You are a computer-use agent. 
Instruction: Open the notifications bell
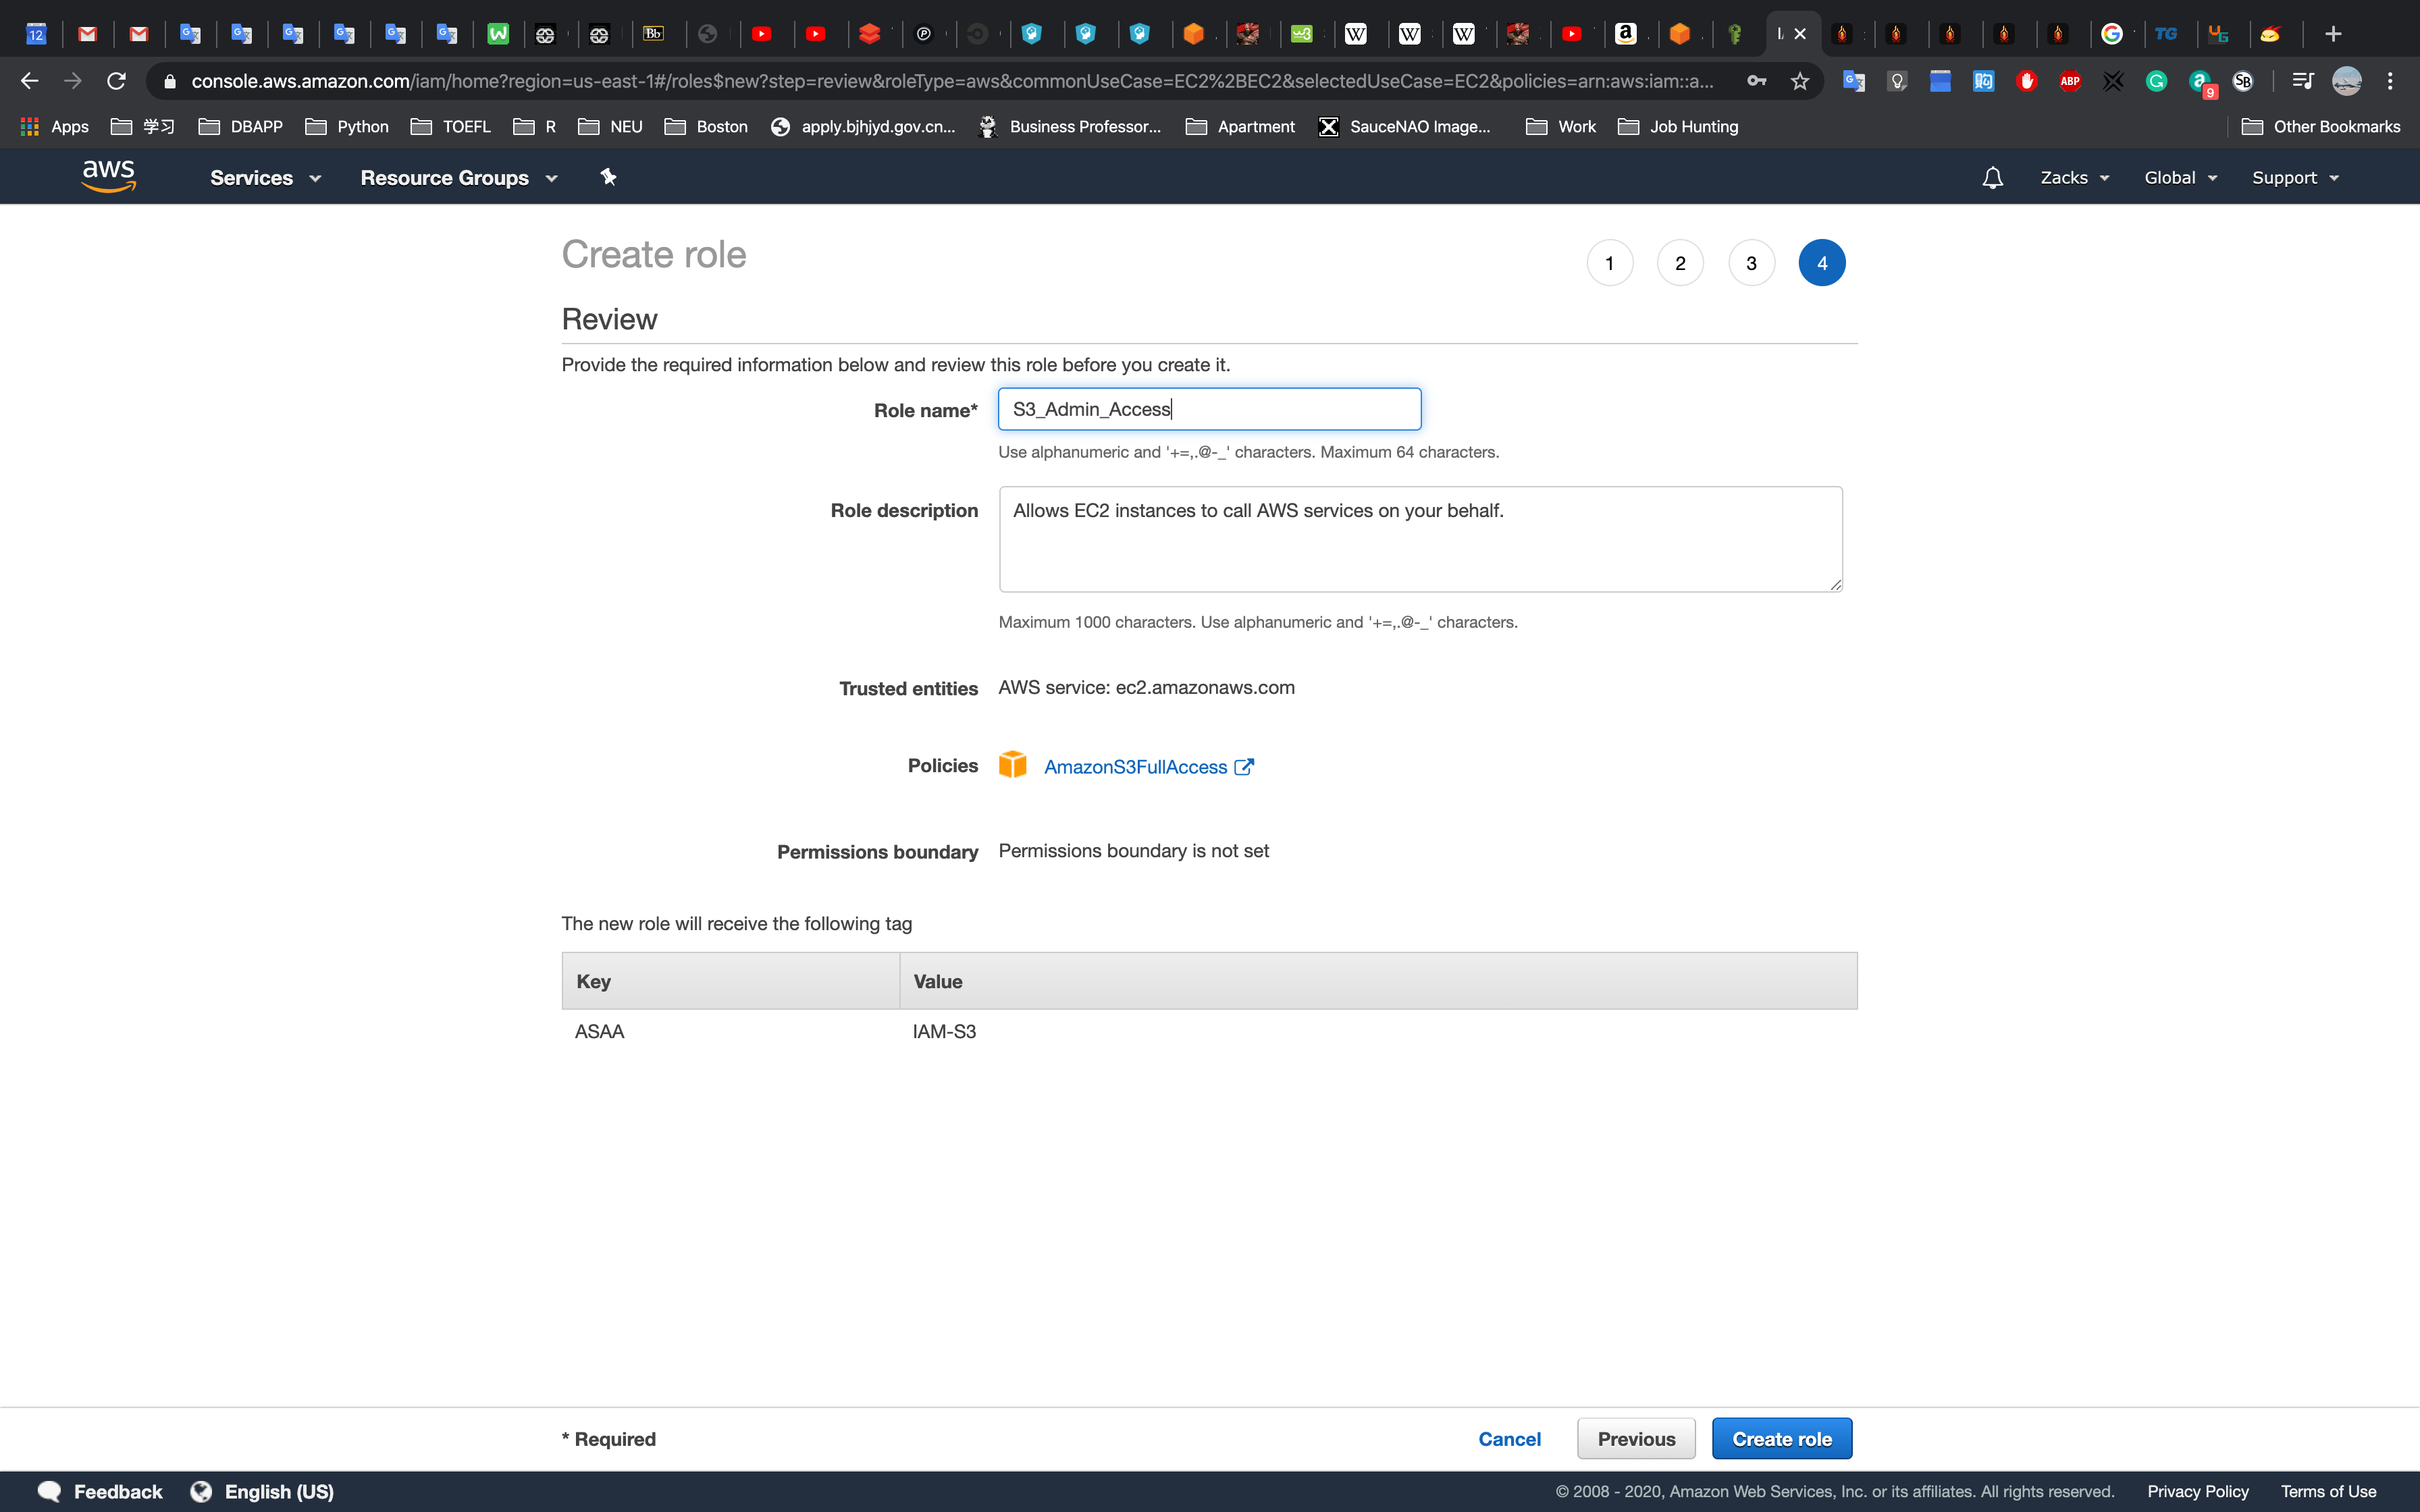click(x=1992, y=177)
